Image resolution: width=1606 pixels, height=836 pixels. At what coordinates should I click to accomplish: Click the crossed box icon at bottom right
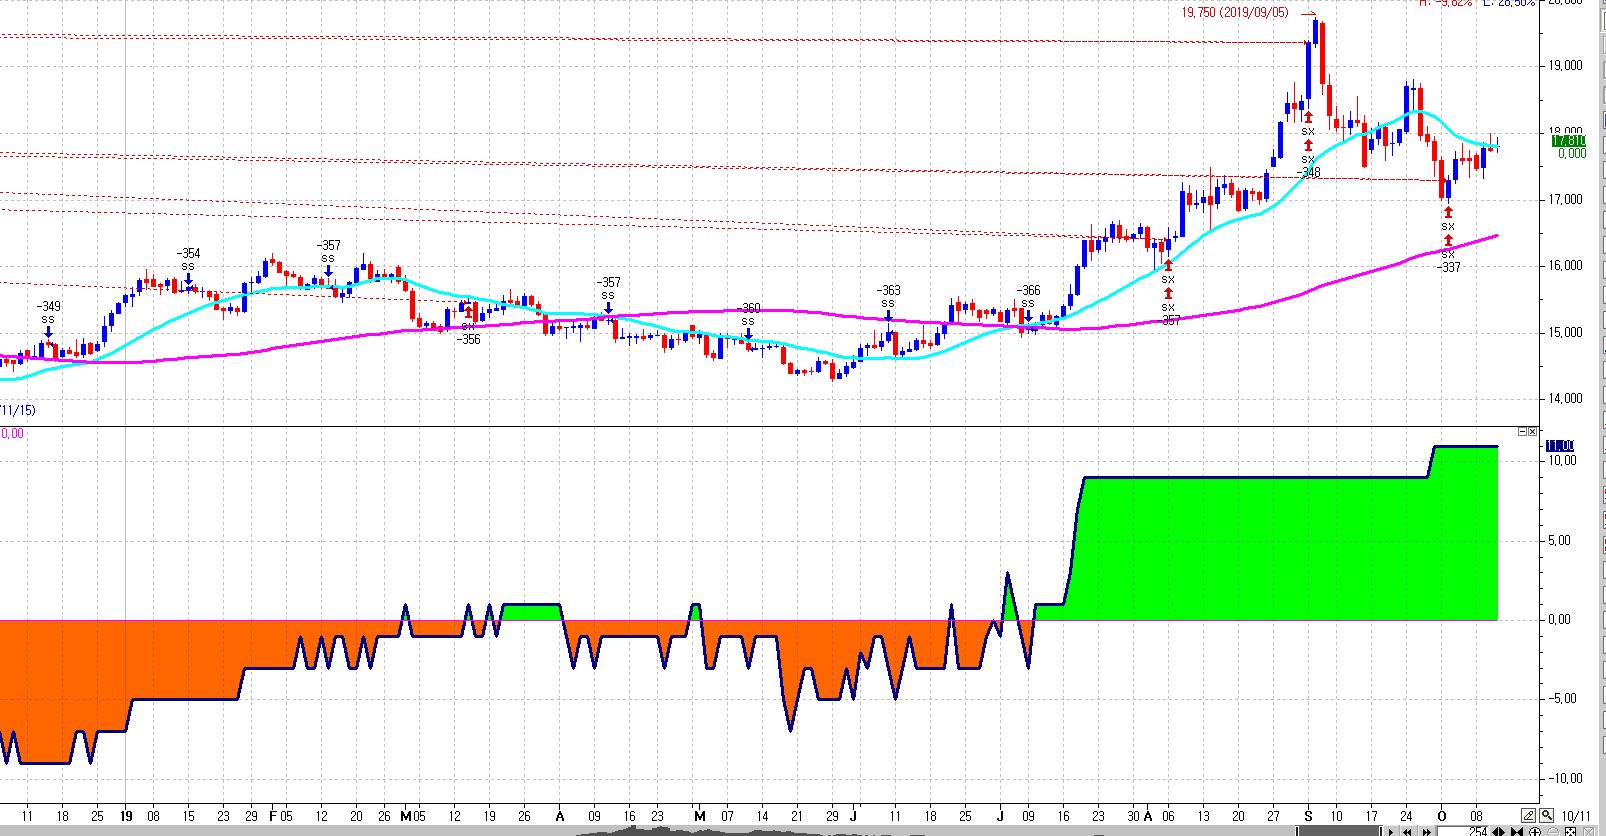1589,832
